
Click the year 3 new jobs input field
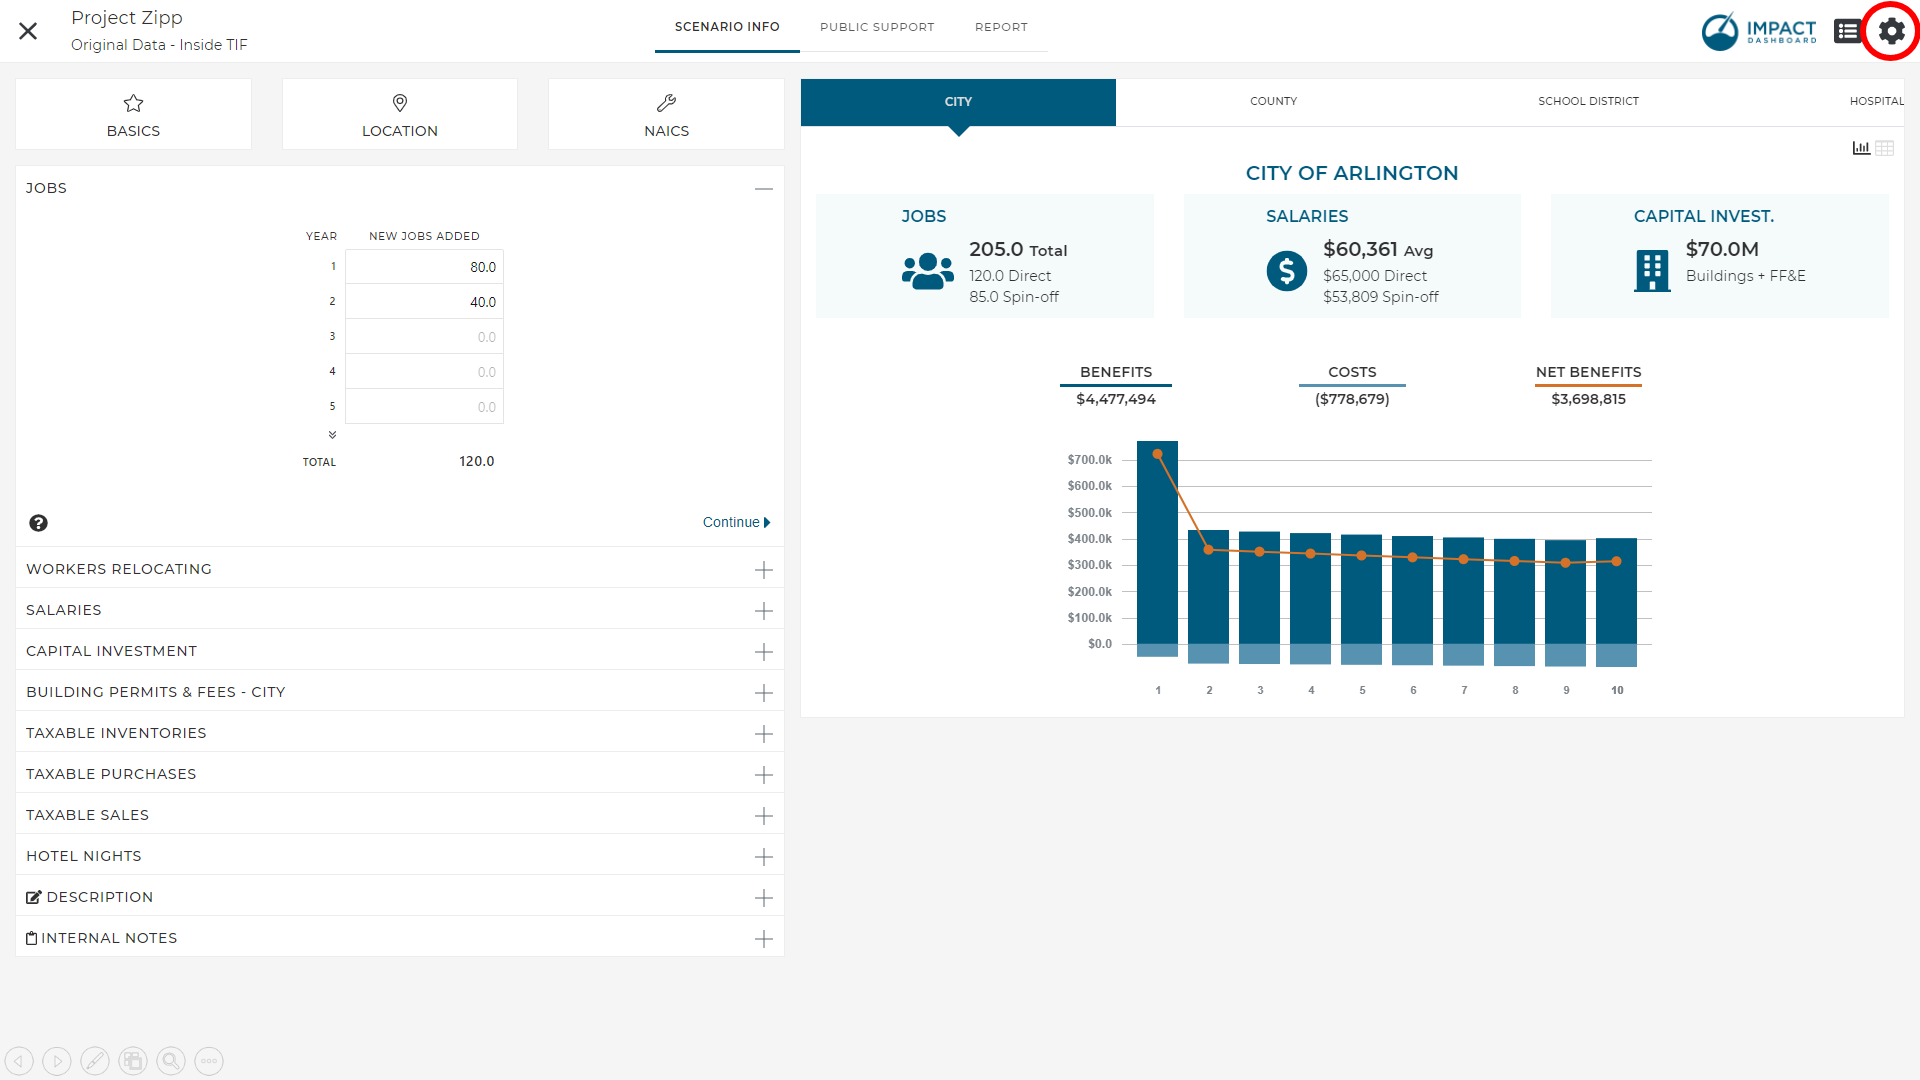424,337
